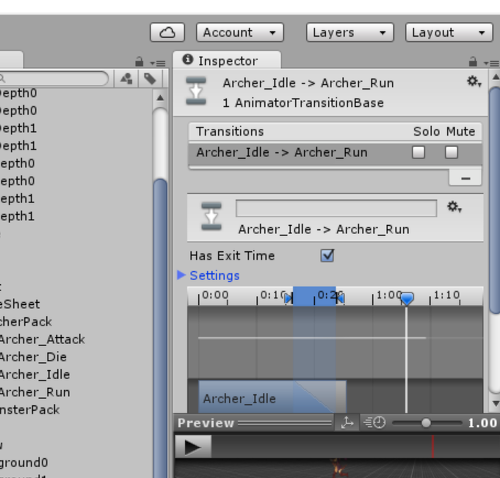Screen dimensions: 500x478
Task: Remove the transition with the minus button
Action: point(465,178)
